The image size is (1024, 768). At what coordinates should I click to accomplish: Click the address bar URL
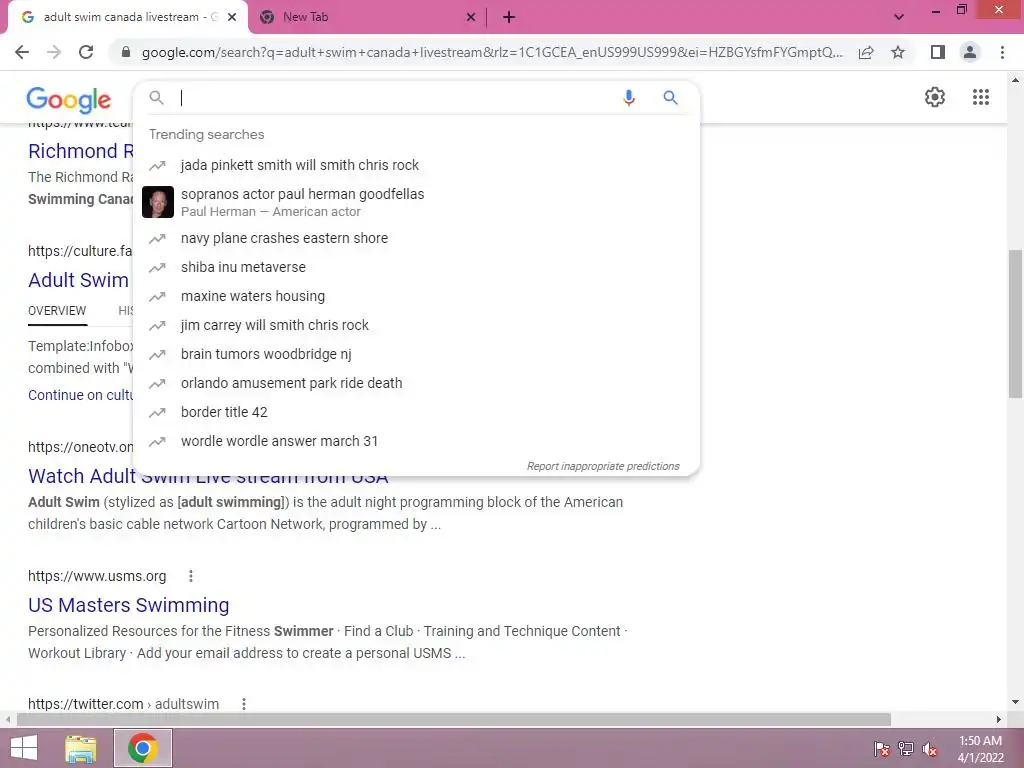point(492,52)
